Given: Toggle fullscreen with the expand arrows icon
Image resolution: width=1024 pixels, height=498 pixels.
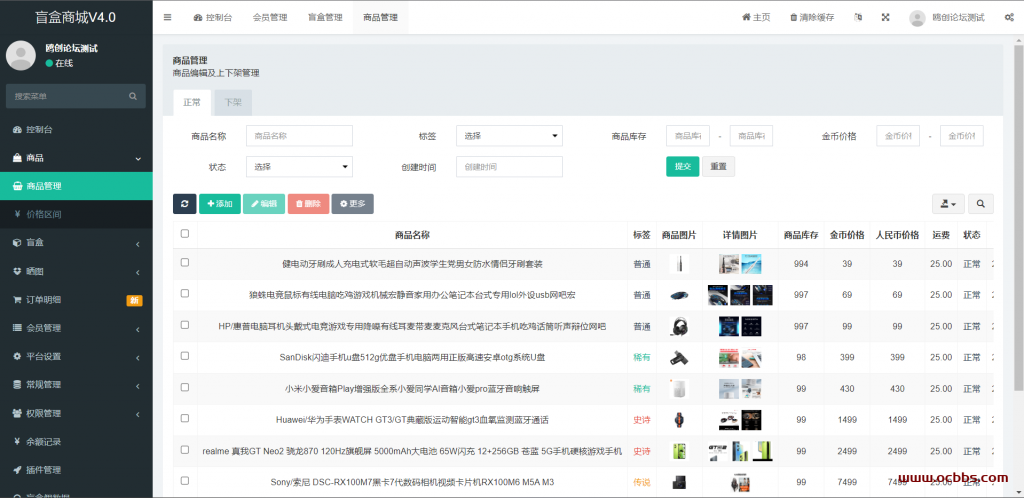Looking at the screenshot, I should (x=886, y=18).
